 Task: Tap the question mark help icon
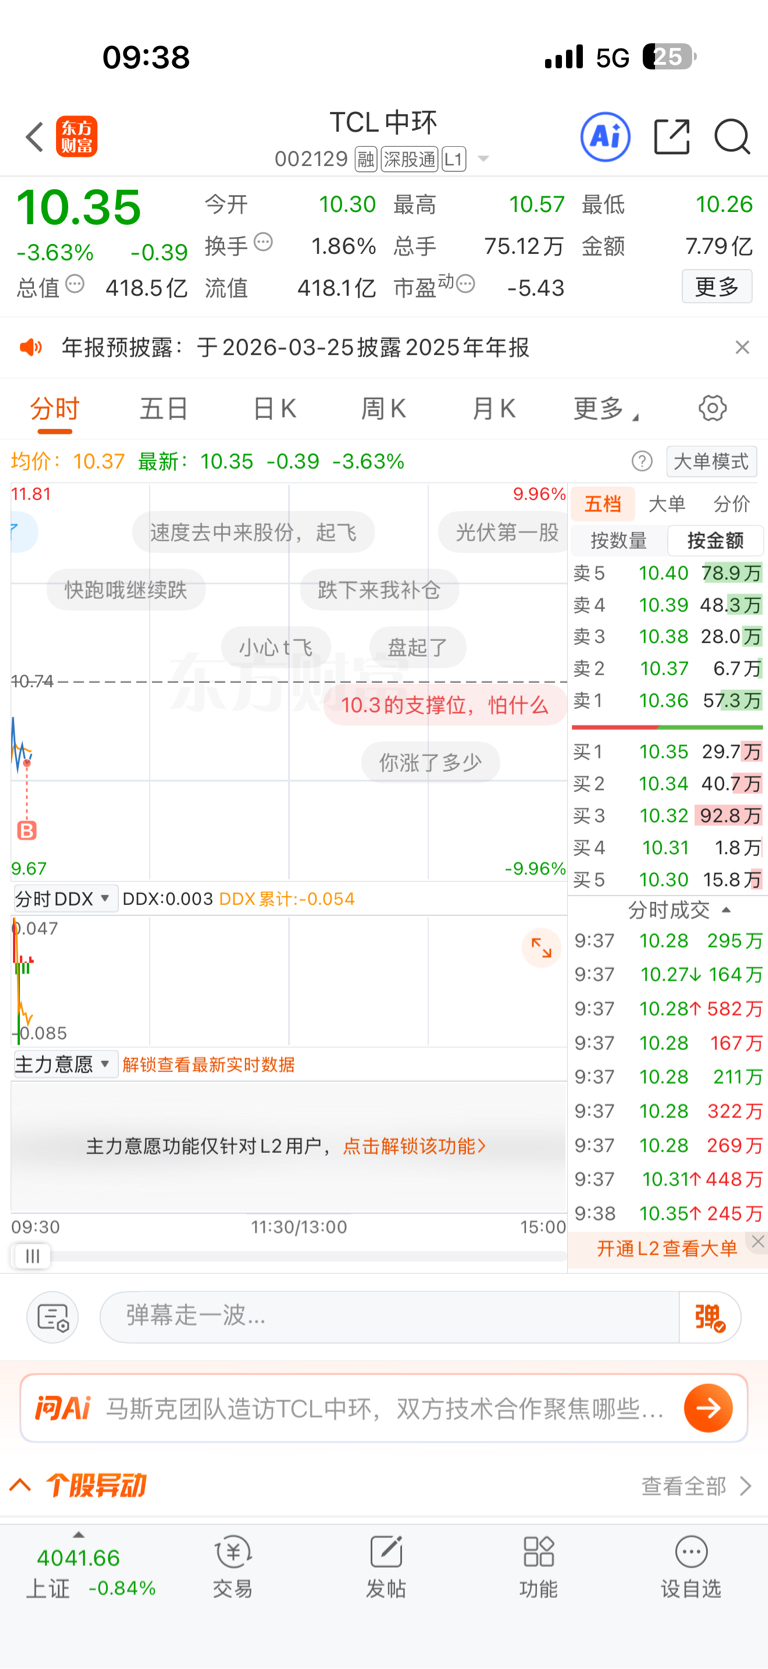[x=642, y=461]
